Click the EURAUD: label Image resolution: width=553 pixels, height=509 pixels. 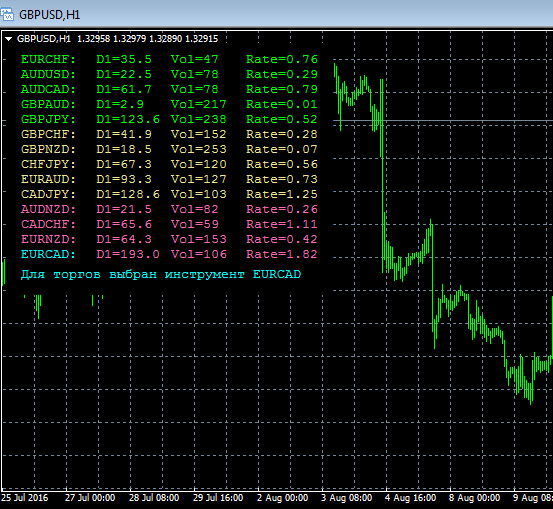(48, 179)
